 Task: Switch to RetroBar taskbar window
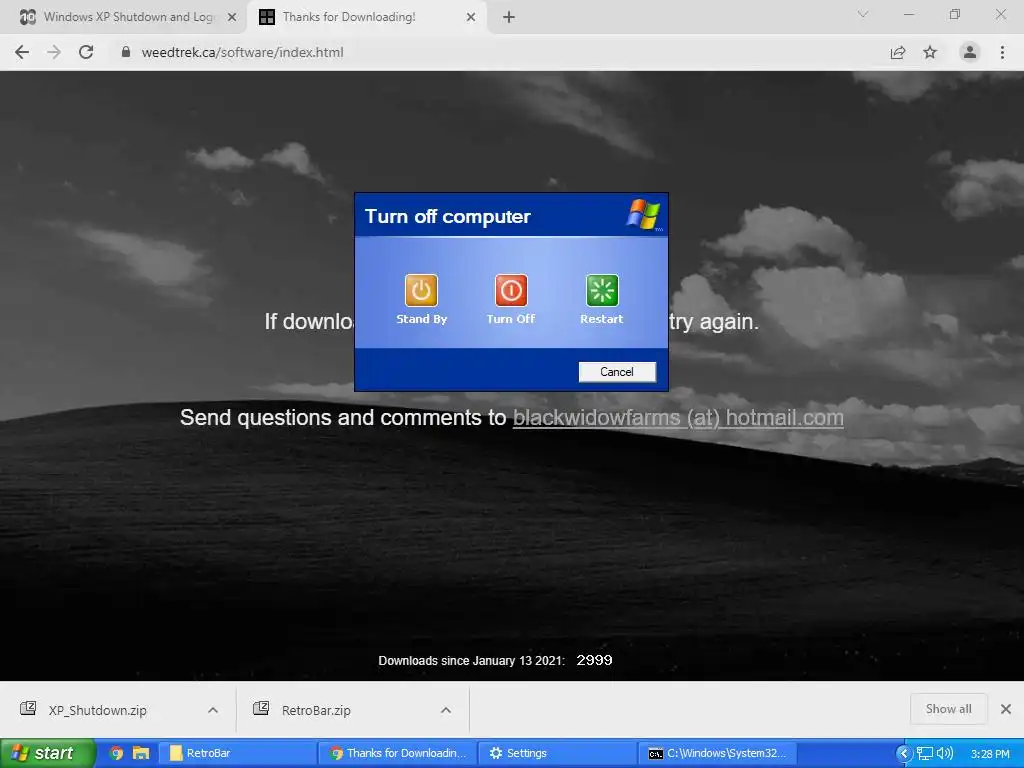tap(238, 753)
